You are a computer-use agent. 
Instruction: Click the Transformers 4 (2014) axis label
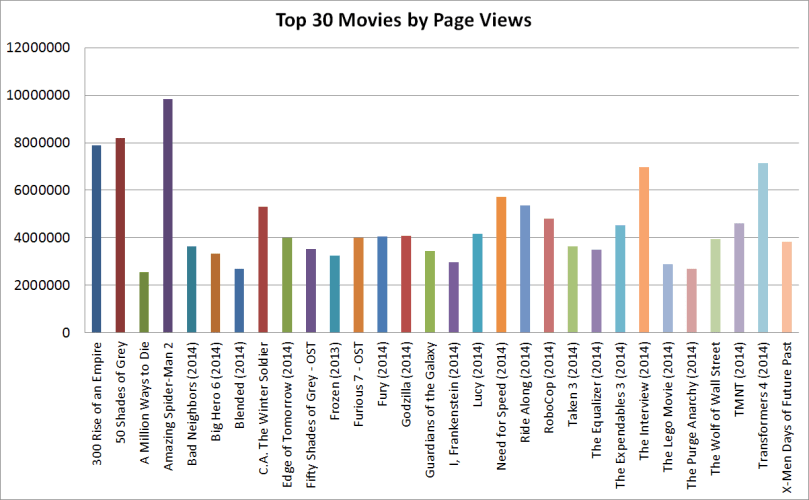764,406
